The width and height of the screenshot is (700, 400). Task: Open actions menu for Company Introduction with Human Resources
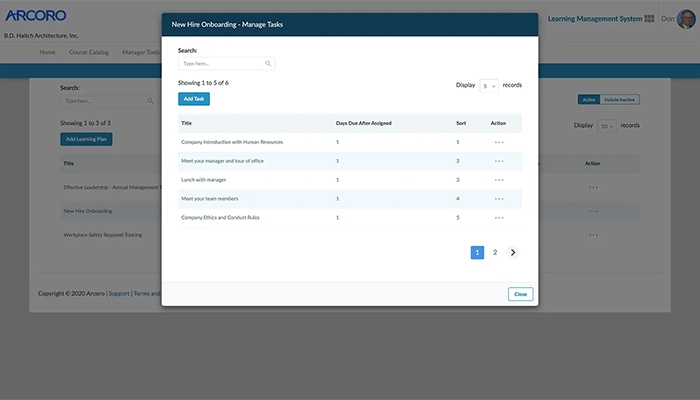[499, 142]
